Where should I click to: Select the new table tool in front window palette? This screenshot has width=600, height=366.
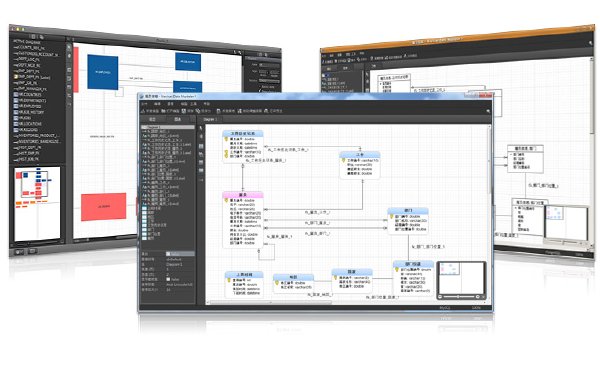click(x=201, y=146)
